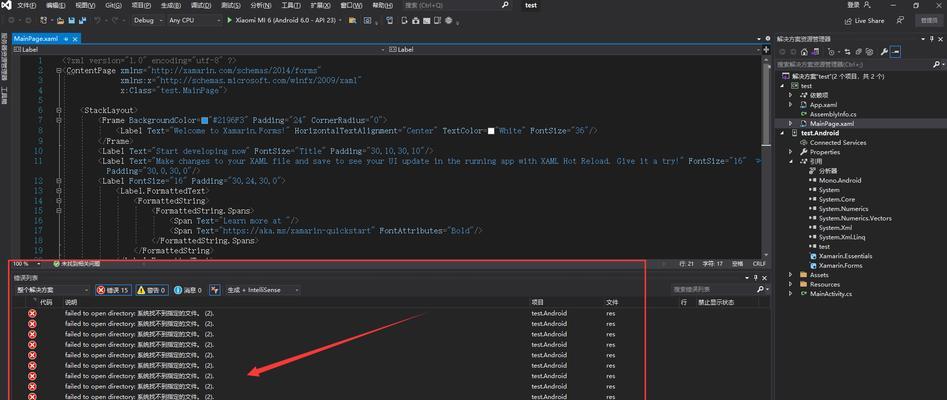Toggle the 警告 0 warnings filter
Image resolution: width=947 pixels, height=400 pixels.
coord(152,290)
